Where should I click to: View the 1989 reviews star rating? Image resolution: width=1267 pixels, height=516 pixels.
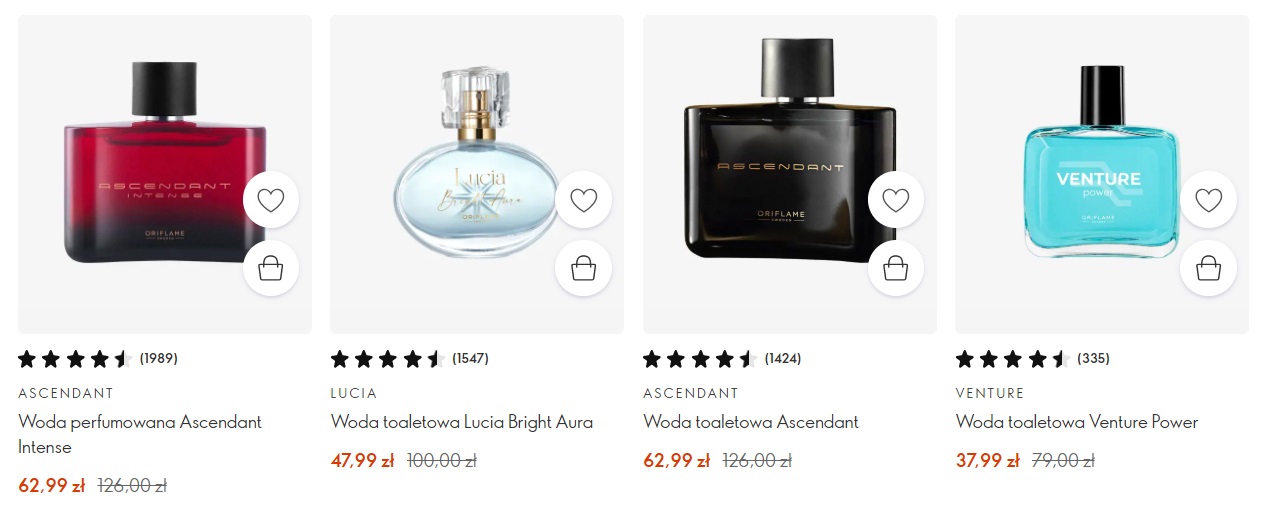[98, 358]
